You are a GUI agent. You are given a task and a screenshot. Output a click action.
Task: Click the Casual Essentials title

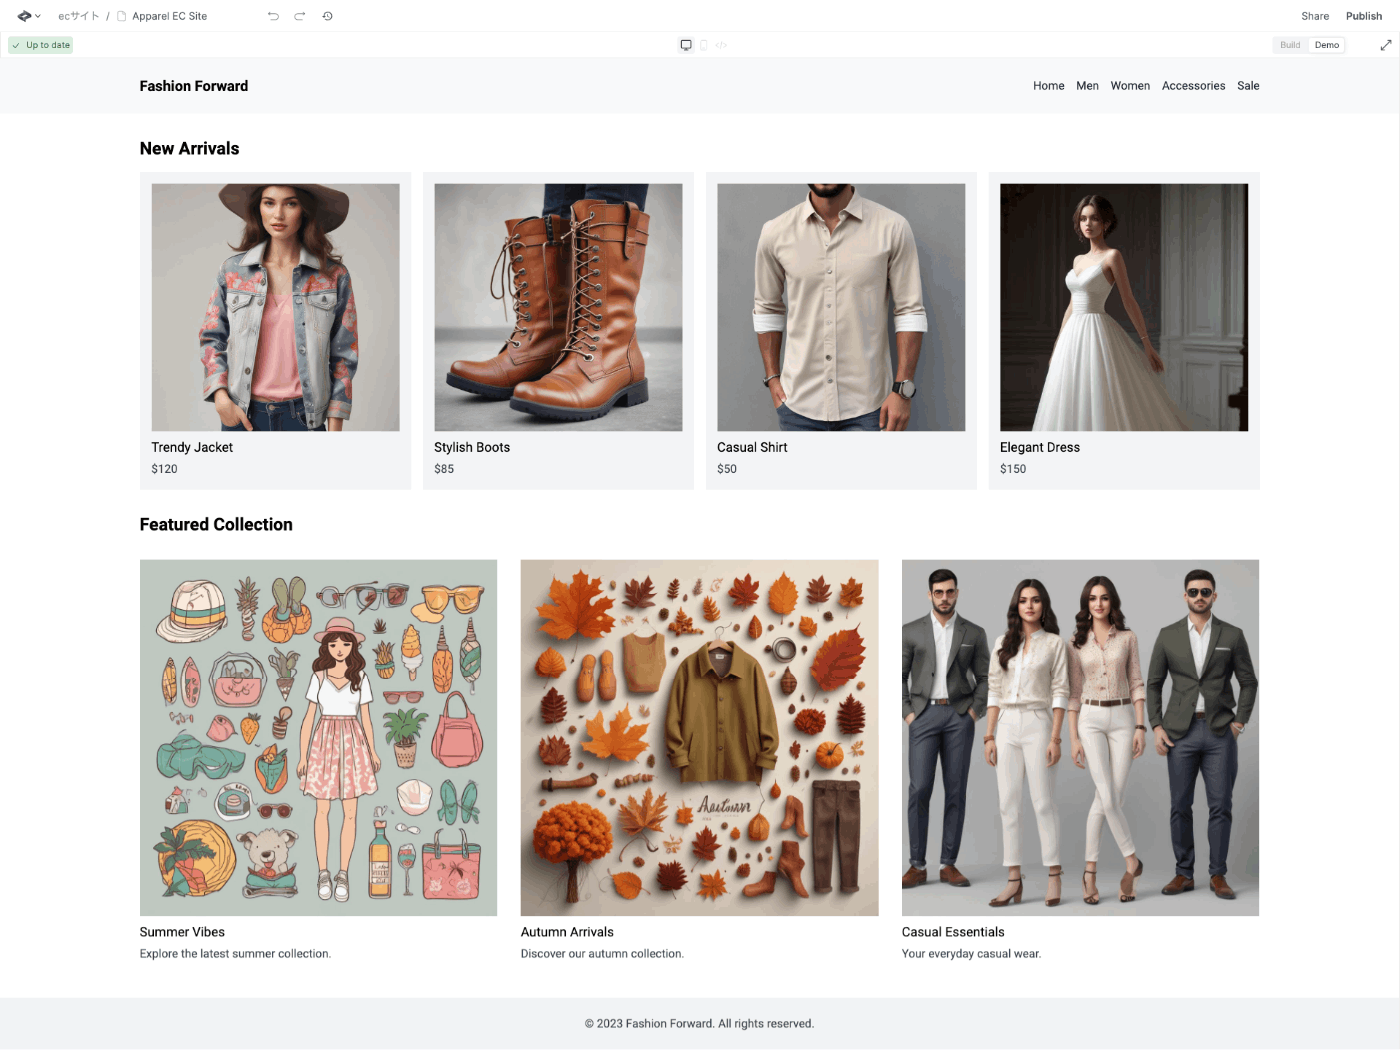[953, 932]
